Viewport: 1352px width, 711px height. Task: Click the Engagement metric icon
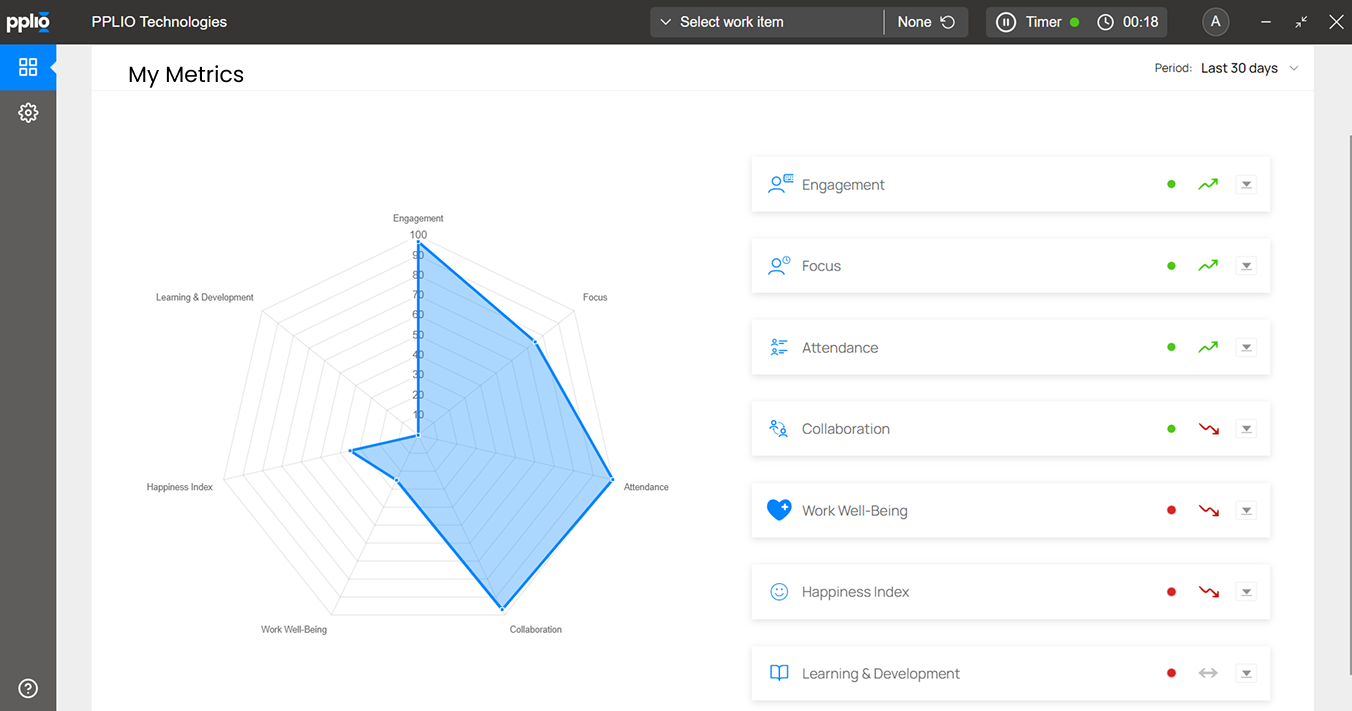[779, 184]
